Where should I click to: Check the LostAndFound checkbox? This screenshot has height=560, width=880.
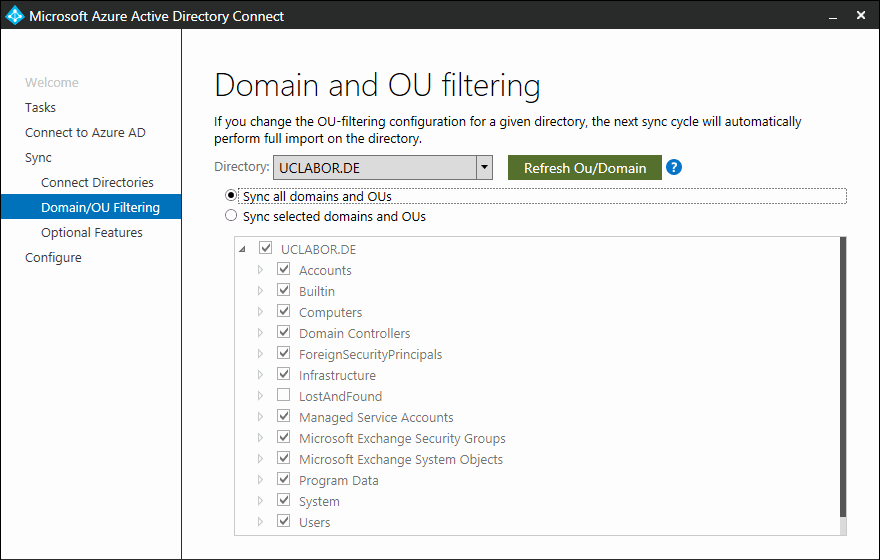click(283, 395)
